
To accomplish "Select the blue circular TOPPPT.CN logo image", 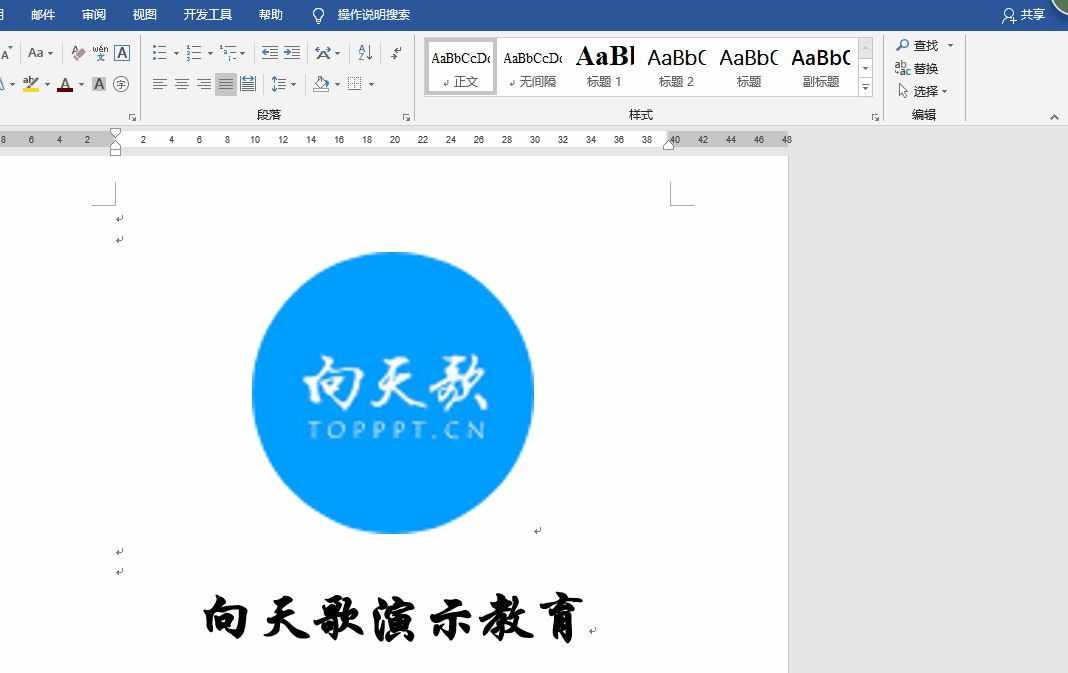I will 393,392.
